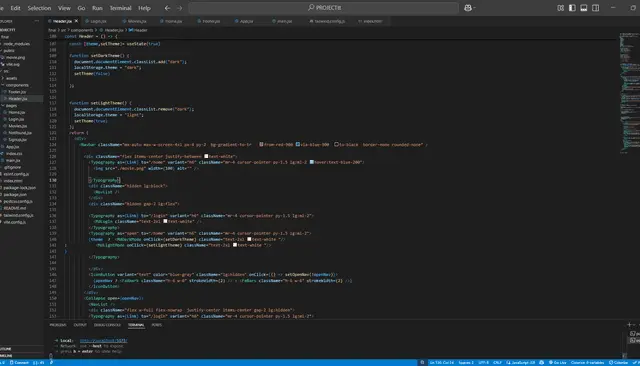Open the Copilot chat icon

(468, 8)
